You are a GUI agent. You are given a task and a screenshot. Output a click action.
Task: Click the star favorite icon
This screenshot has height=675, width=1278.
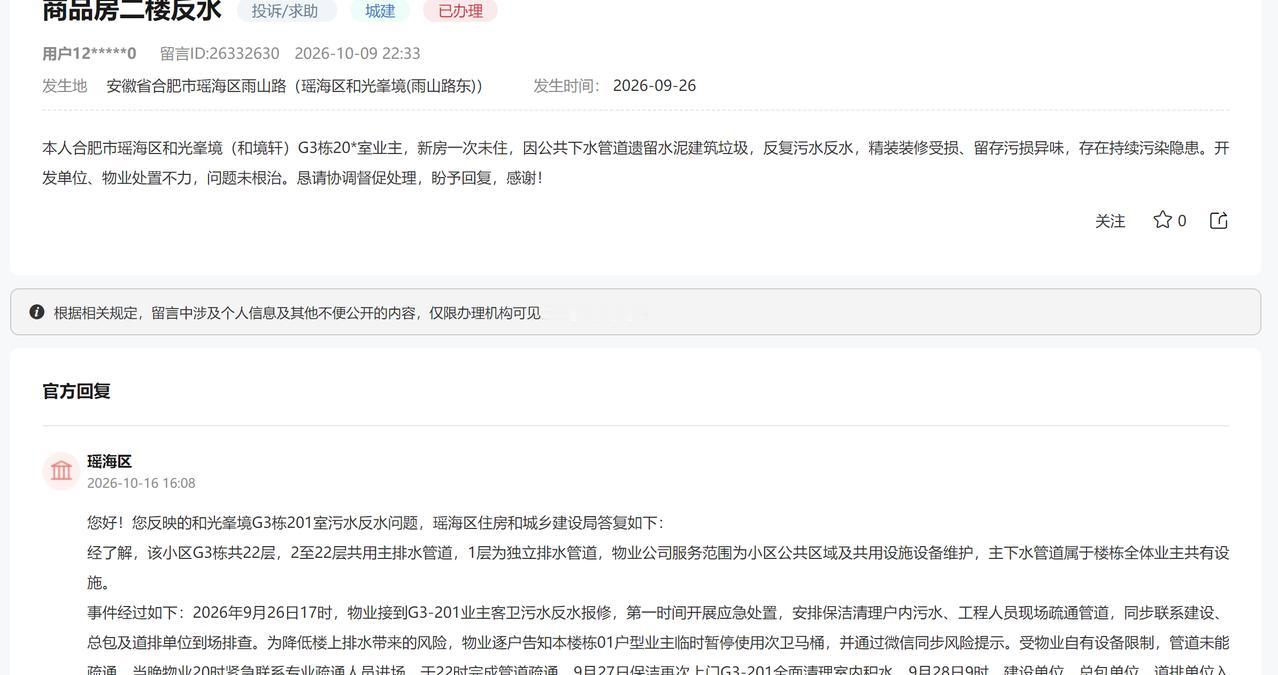click(1162, 220)
